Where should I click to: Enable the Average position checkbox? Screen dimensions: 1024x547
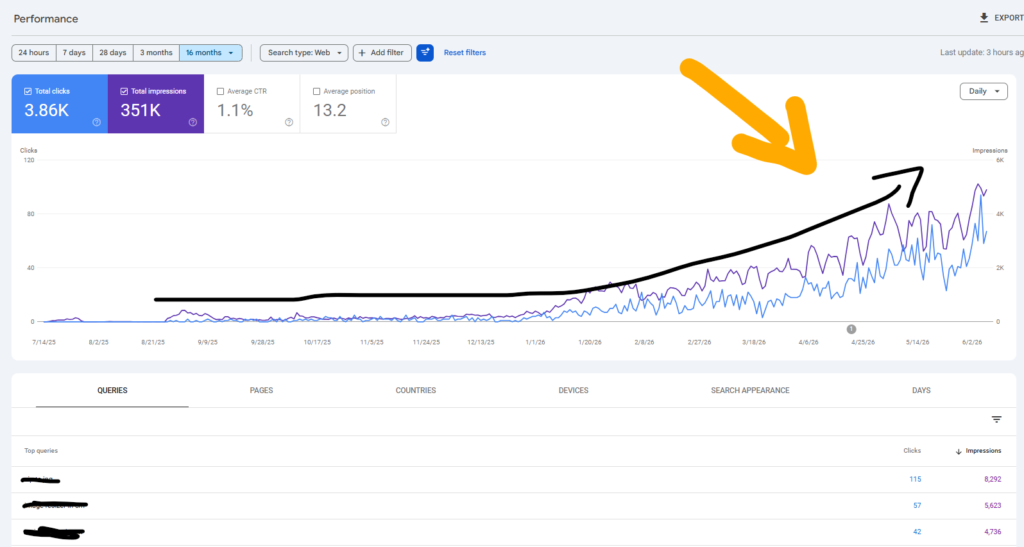[317, 91]
